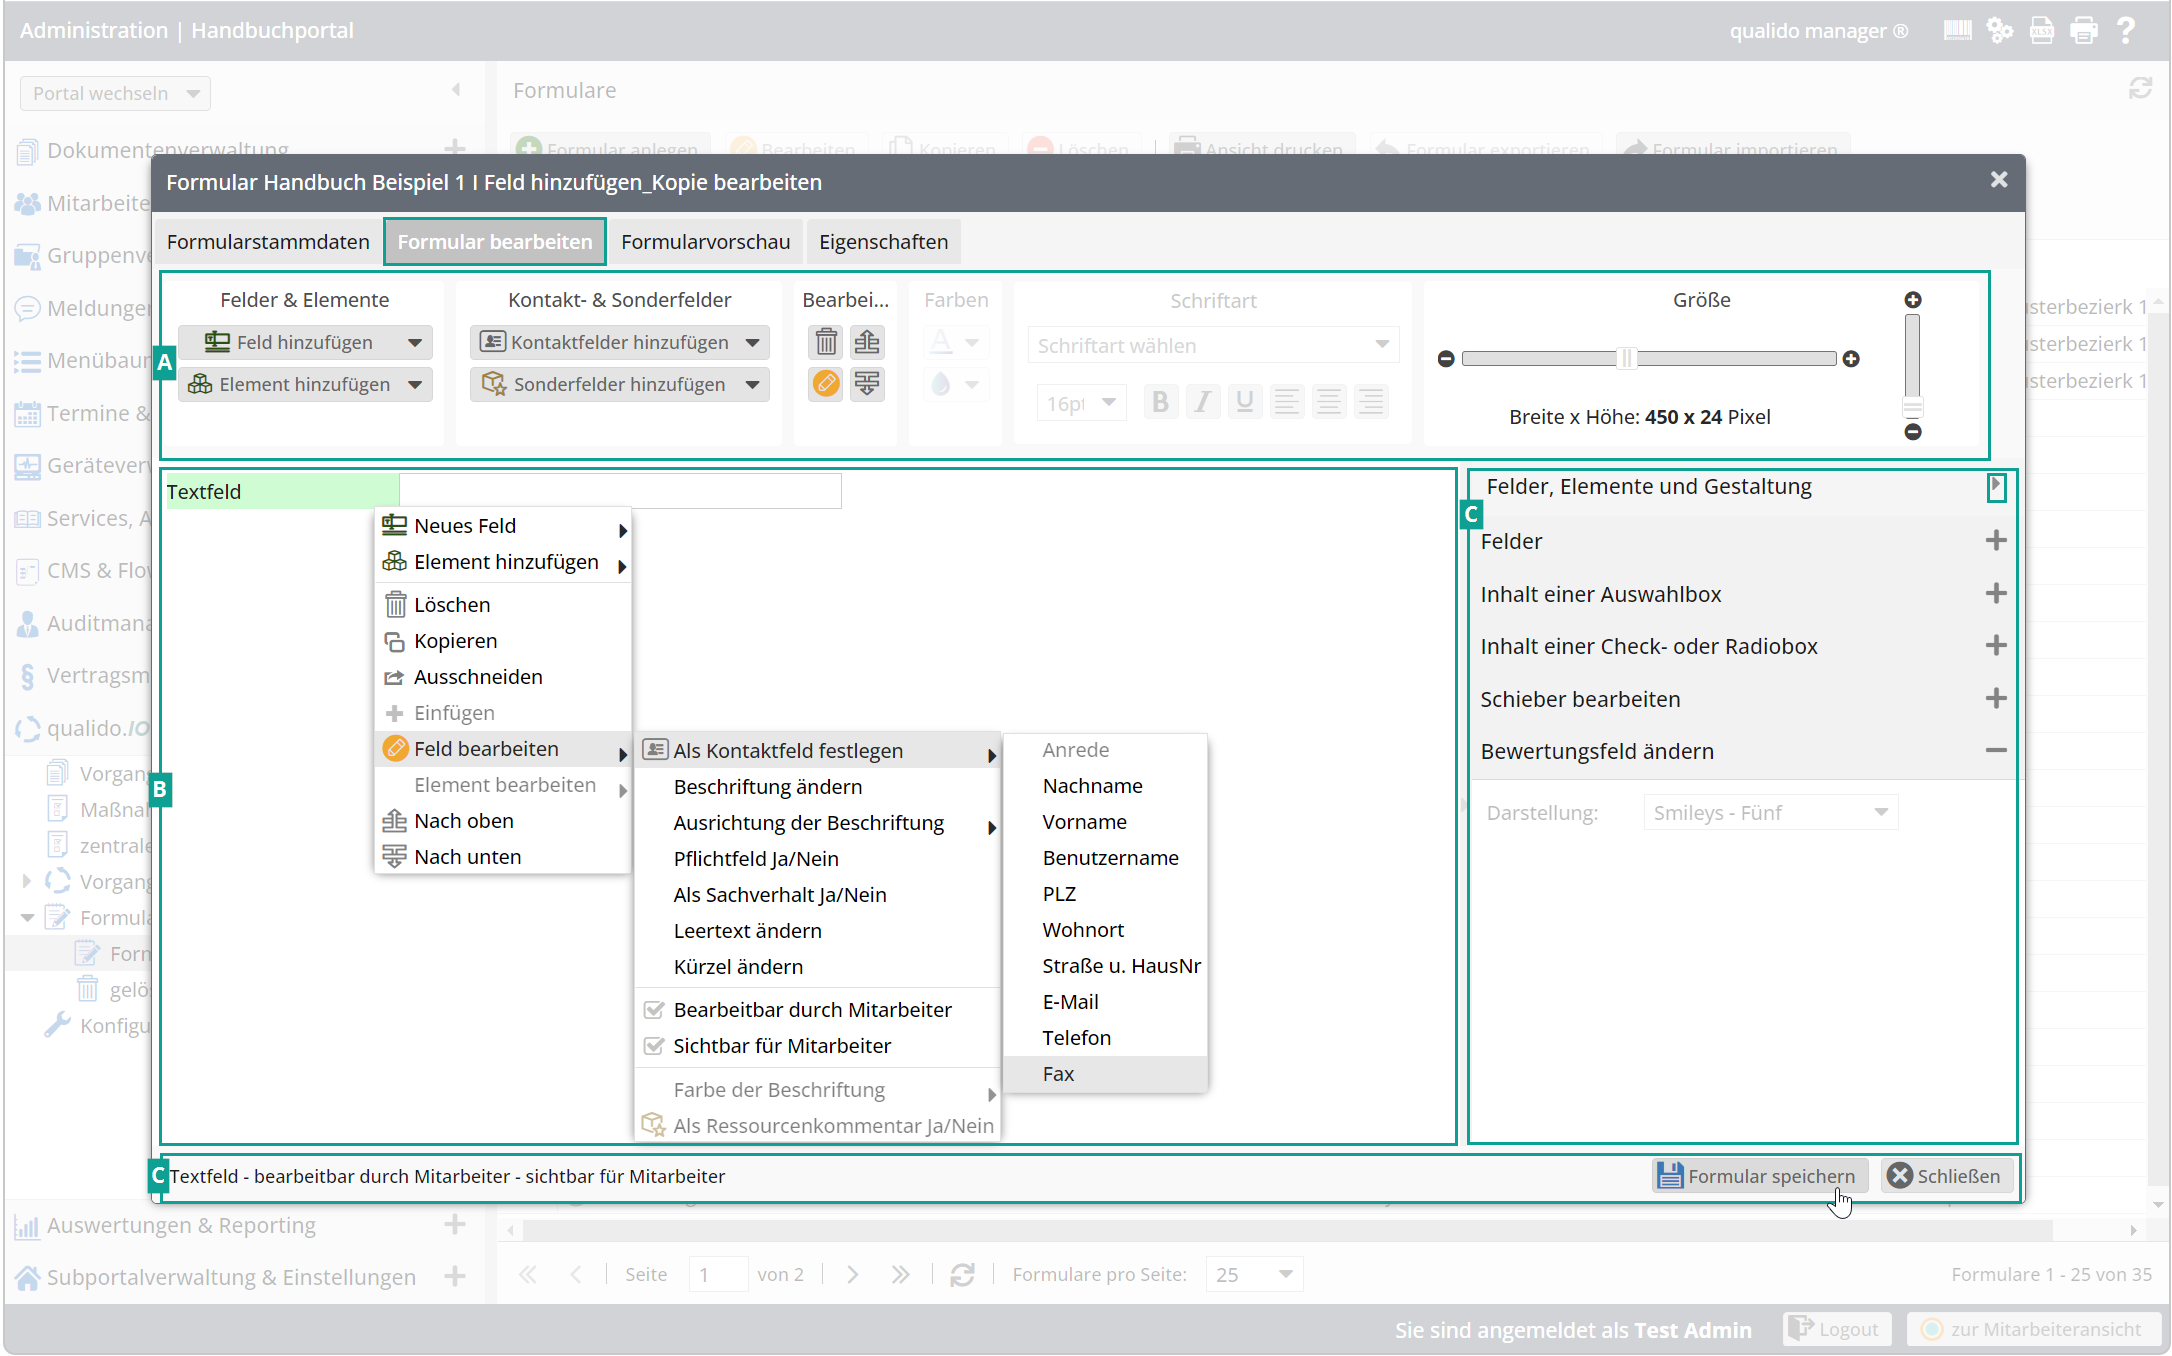The height and width of the screenshot is (1356, 2172).
Task: Select Pflichtfeld Ja/Nein menu entry
Action: click(818, 859)
